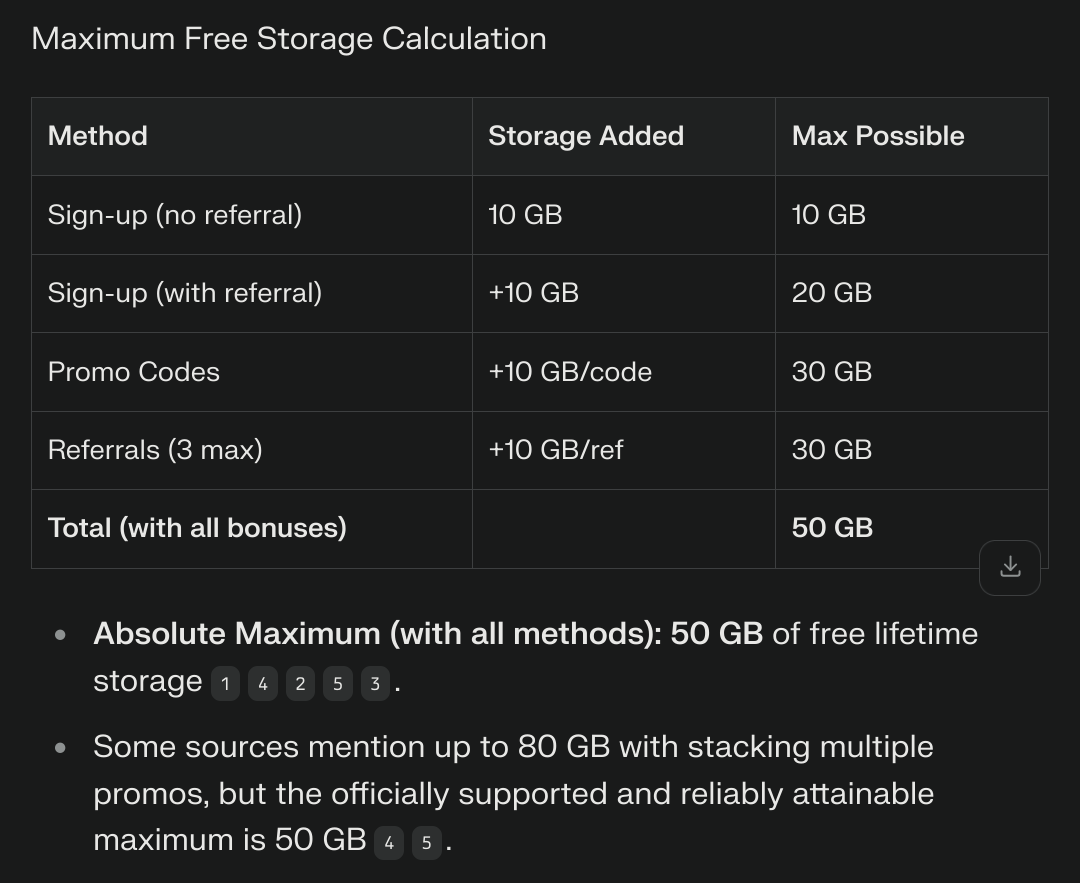Select the 'Sign-up (with referral)' cell
This screenshot has width=1080, height=883.
tap(184, 293)
